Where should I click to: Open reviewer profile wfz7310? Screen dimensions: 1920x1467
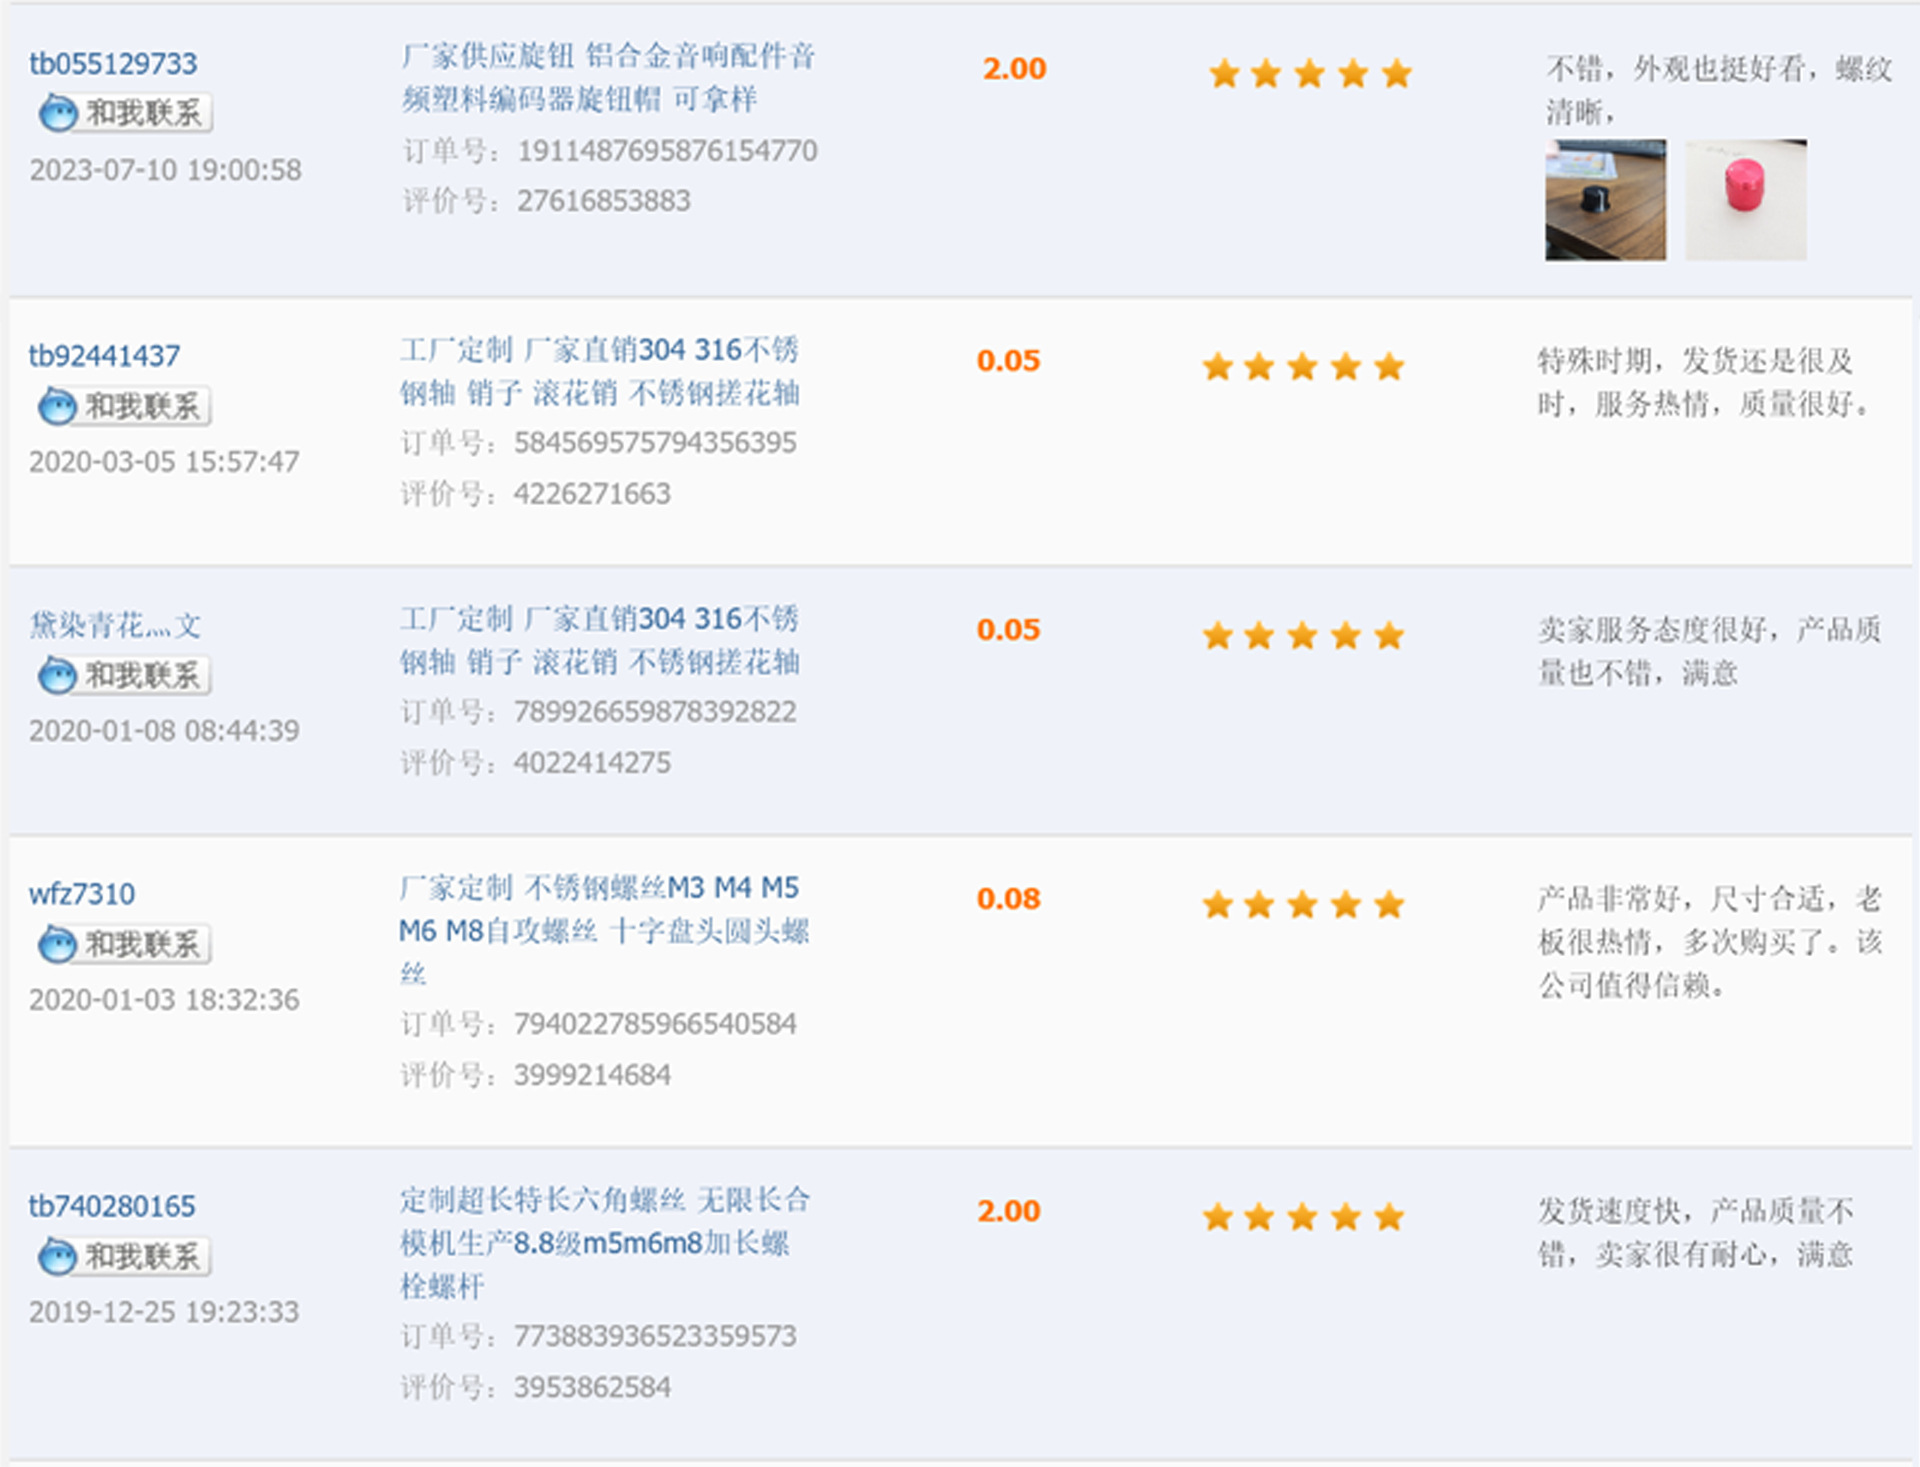pos(81,894)
